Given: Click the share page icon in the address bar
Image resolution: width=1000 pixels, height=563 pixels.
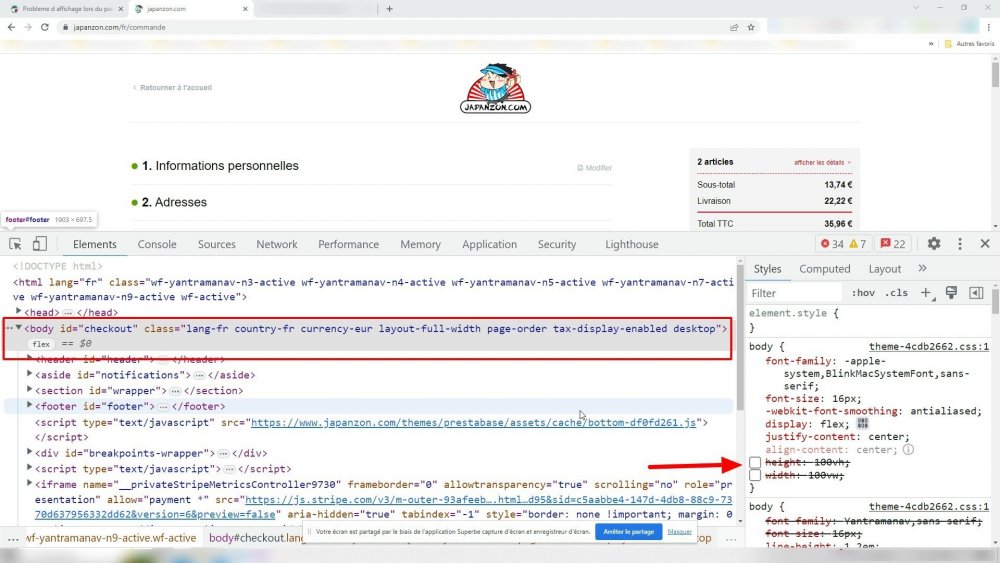Looking at the screenshot, I should click(x=734, y=27).
